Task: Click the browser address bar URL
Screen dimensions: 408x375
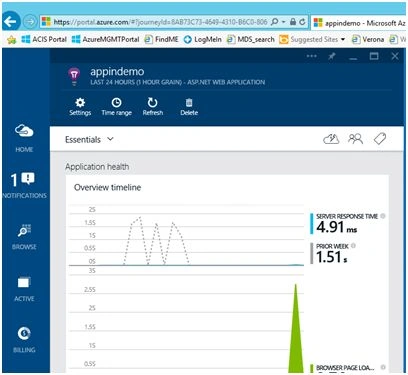Action: pos(160,22)
